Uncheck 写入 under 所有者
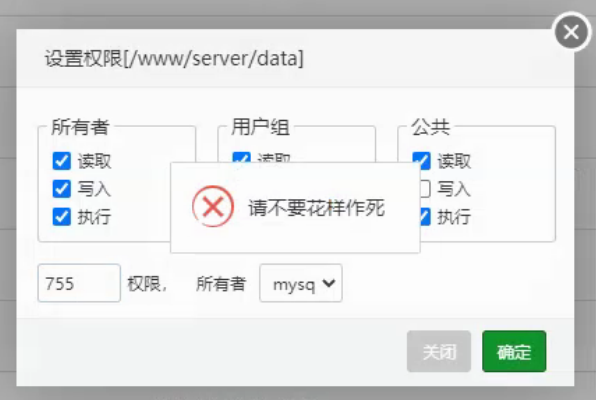The image size is (596, 400). tap(62, 189)
